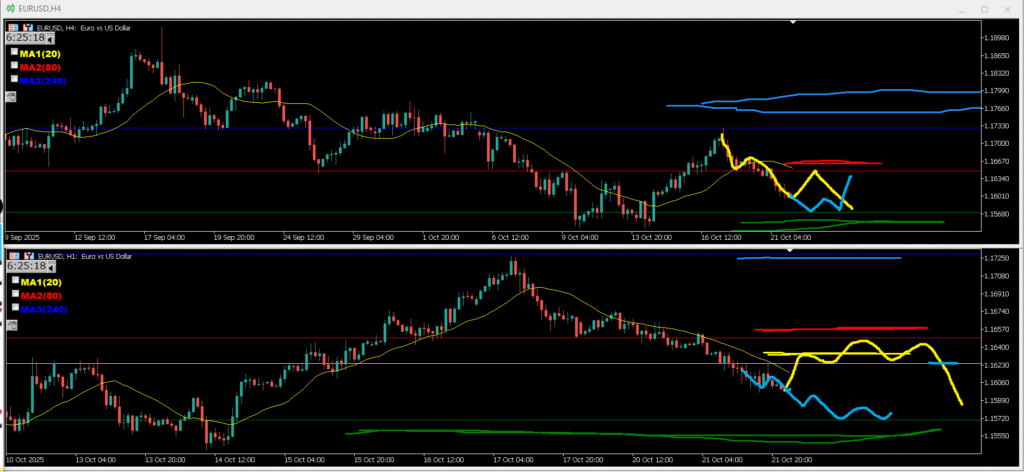Toggle MA3(240) checkbox in the H4 chart
1024x472 pixels.
[x=14, y=80]
